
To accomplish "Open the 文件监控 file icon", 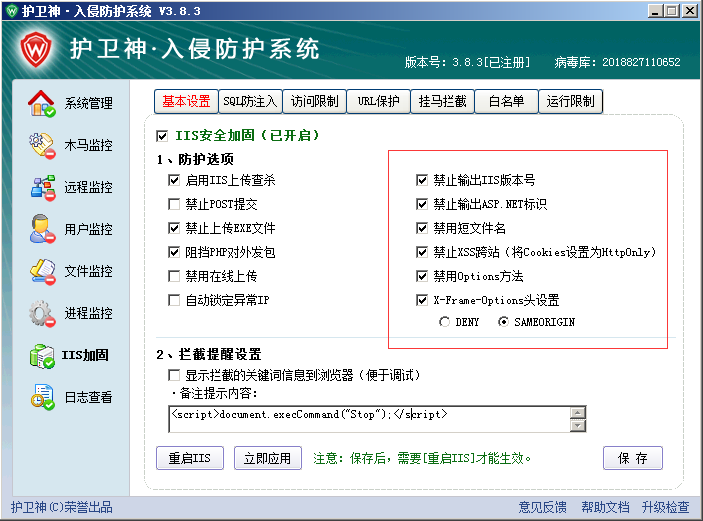I will tap(43, 271).
